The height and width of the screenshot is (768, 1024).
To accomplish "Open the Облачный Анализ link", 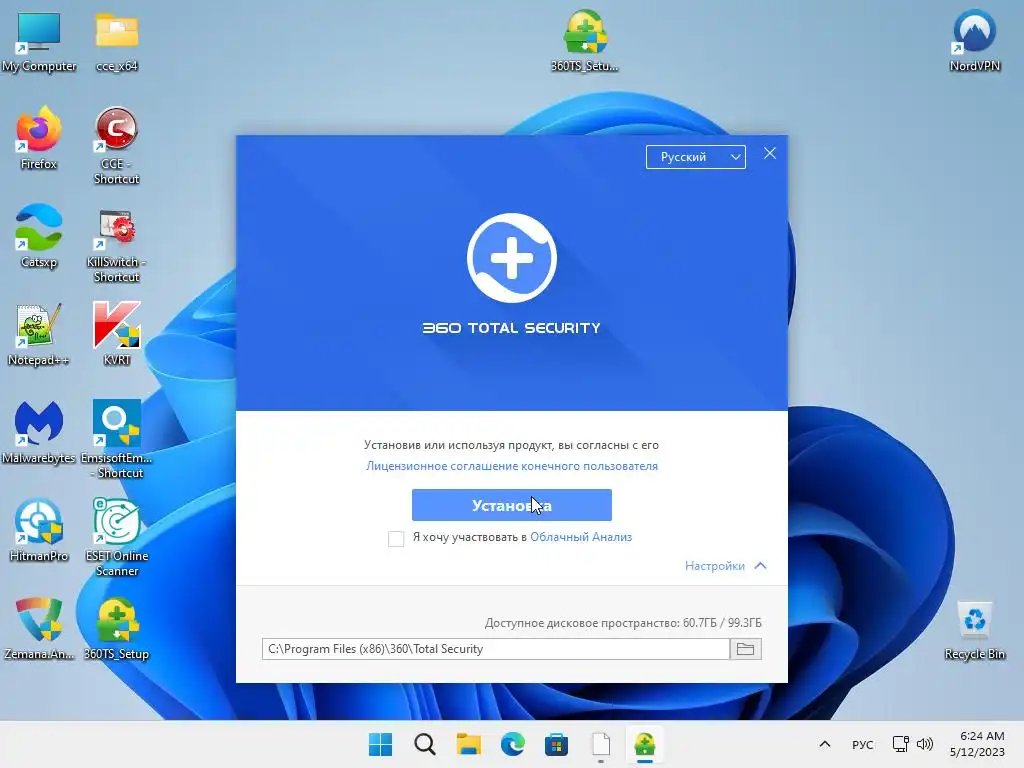I will click(x=581, y=537).
